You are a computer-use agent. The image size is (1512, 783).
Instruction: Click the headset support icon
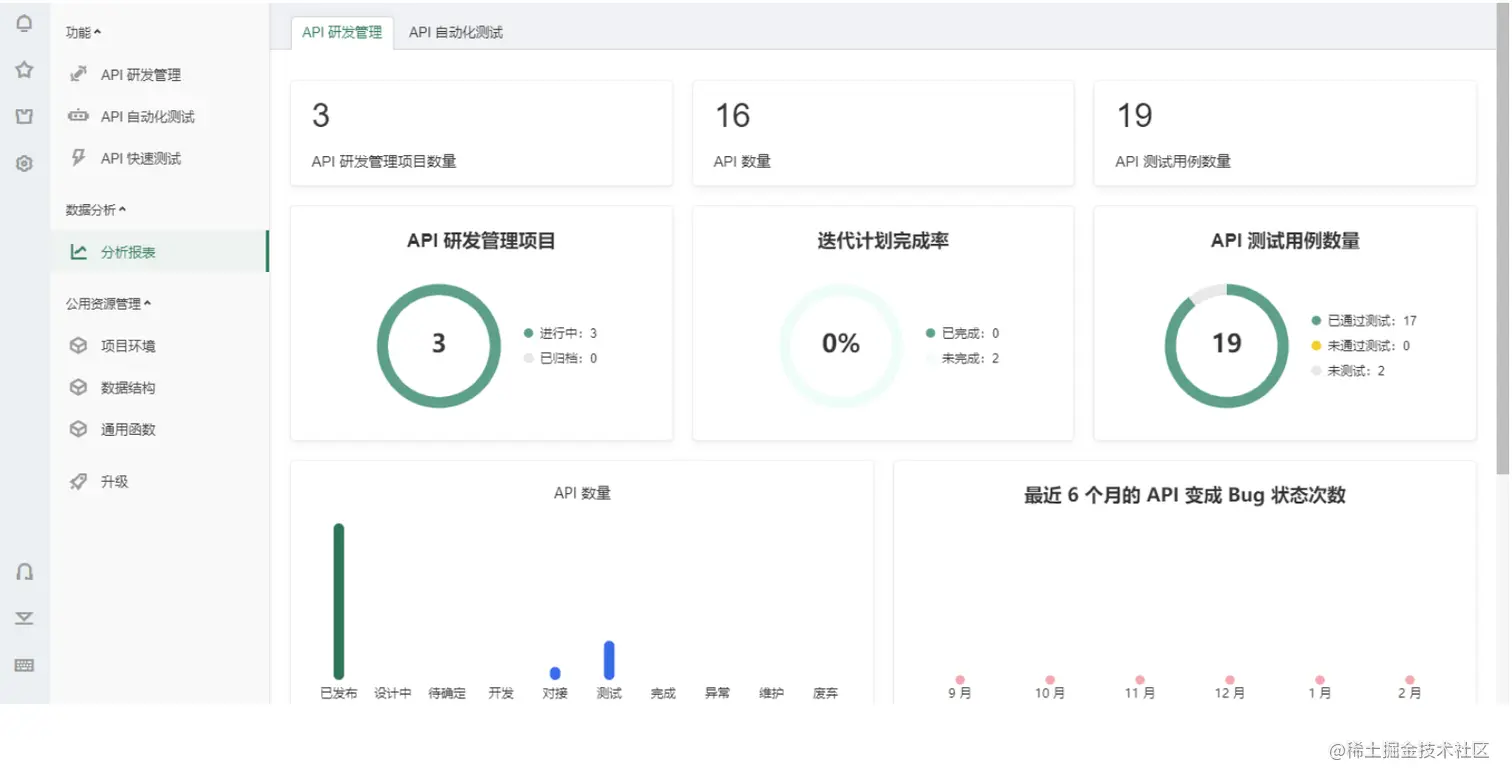25,572
